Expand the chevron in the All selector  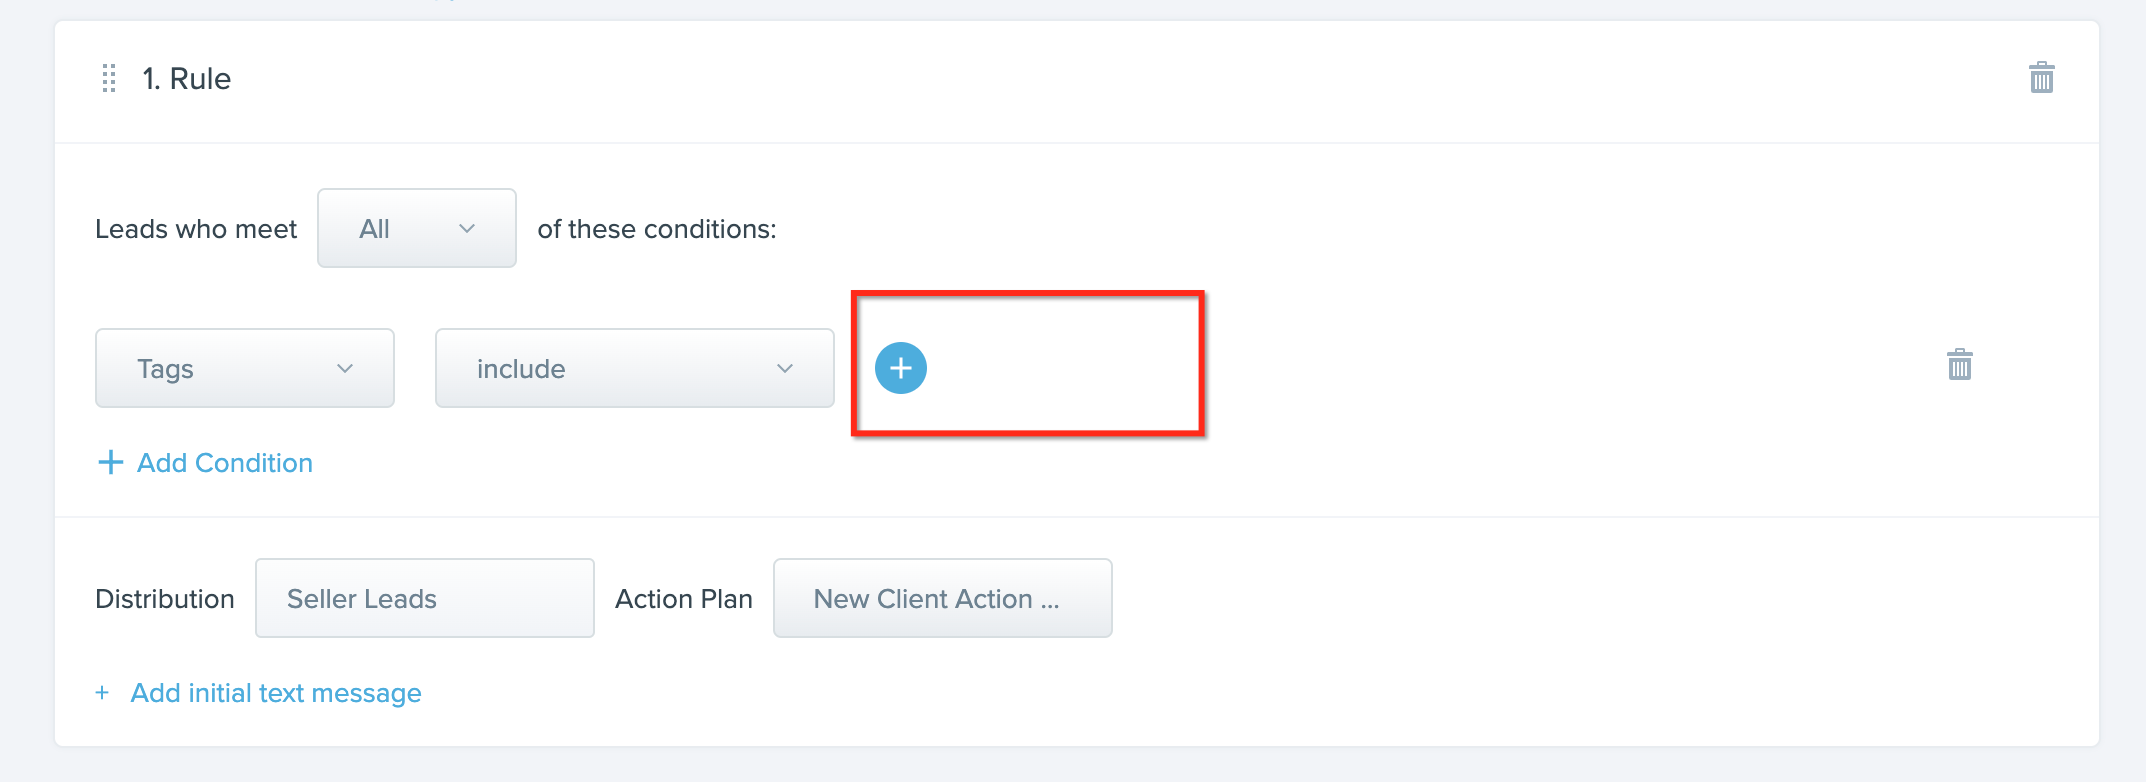467,229
